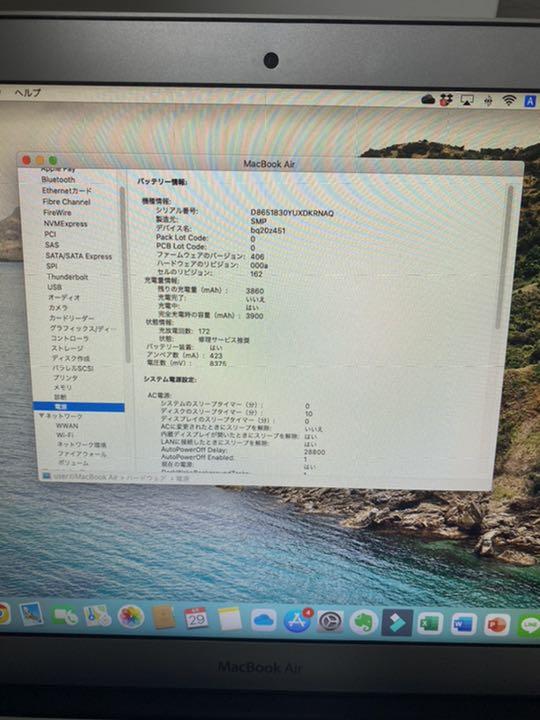
Task: Select PCI in the sidebar
Action: click(50, 234)
